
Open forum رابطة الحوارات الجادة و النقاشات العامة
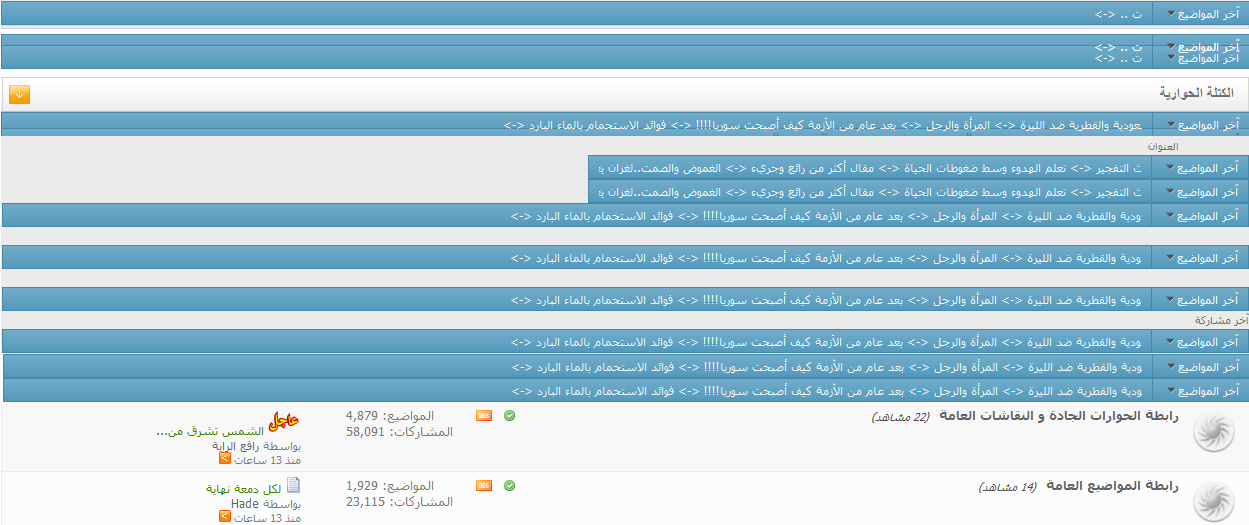click(x=1058, y=416)
